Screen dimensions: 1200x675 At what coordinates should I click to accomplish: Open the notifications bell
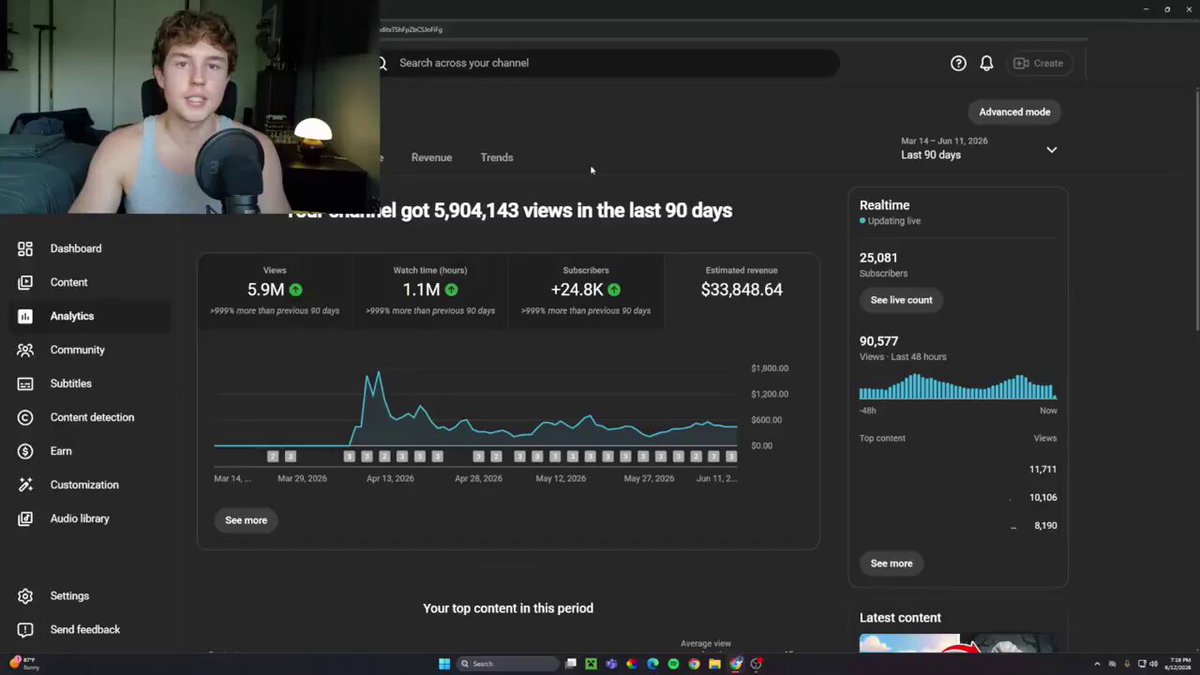click(987, 63)
